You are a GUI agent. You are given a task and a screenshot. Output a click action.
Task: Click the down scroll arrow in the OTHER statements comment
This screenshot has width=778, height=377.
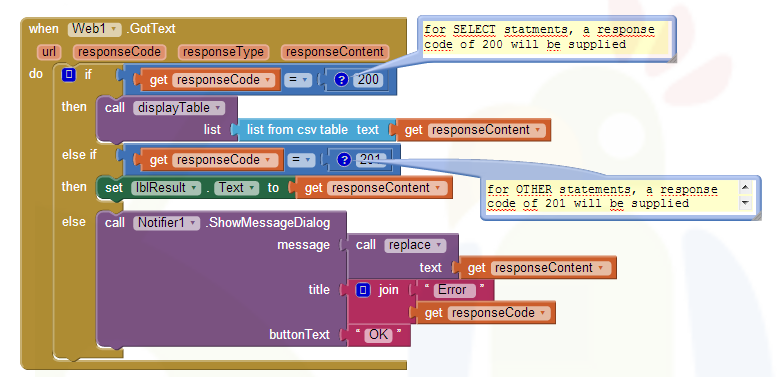[745, 202]
